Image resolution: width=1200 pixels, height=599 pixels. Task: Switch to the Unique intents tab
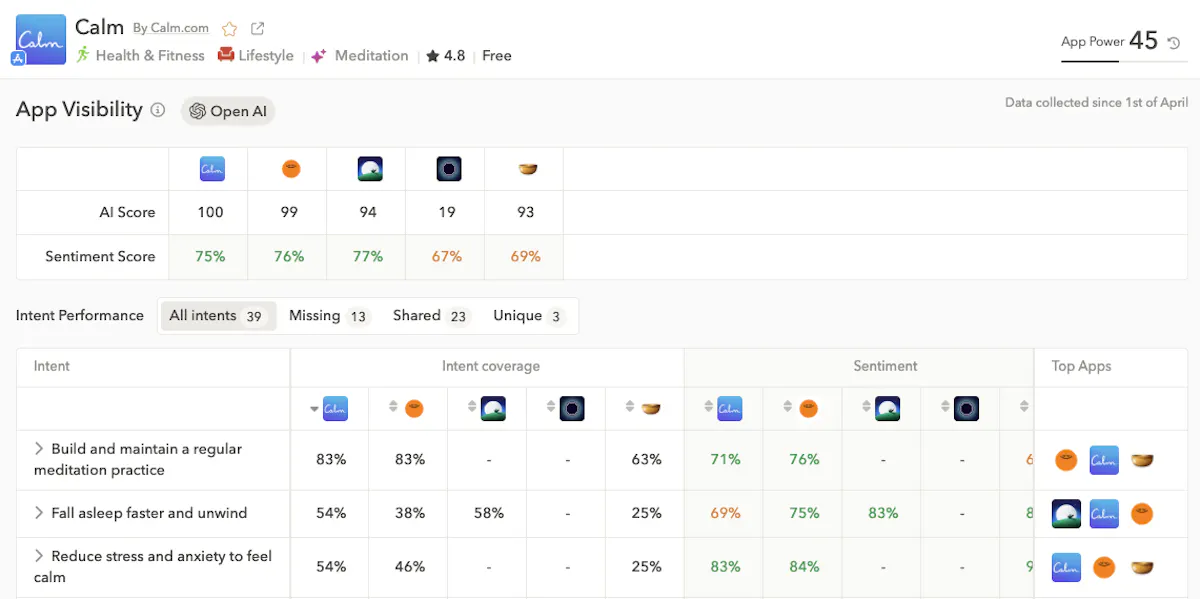tap(528, 316)
